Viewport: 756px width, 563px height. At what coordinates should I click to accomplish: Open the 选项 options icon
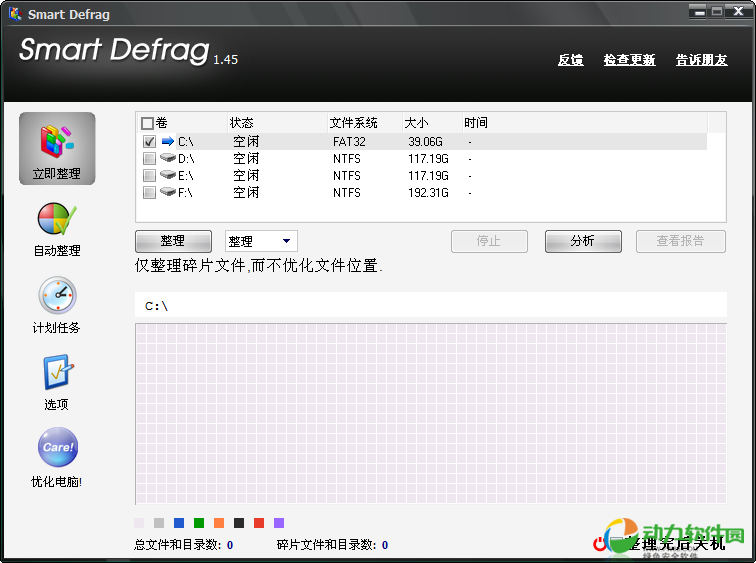pos(57,373)
